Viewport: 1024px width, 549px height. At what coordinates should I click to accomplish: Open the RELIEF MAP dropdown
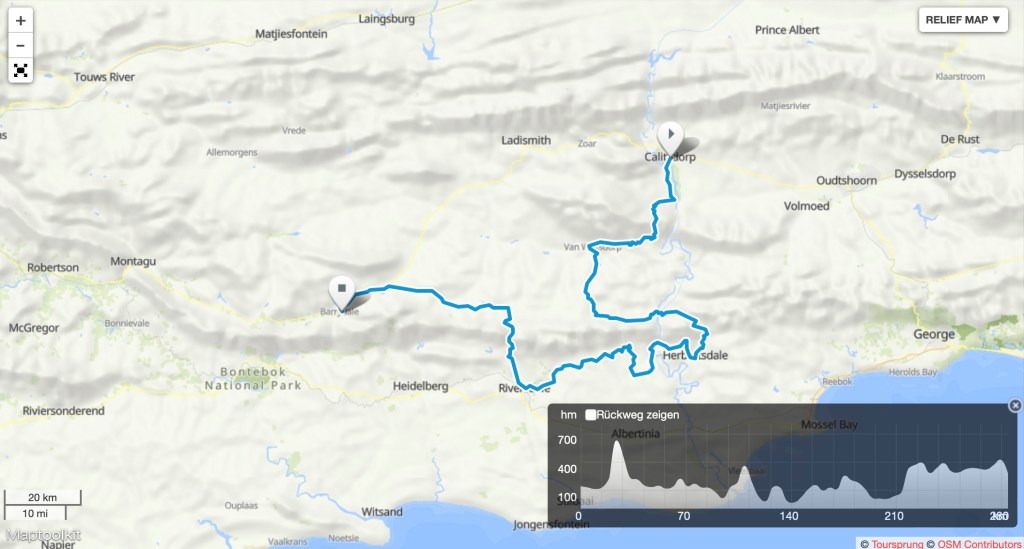pos(963,20)
